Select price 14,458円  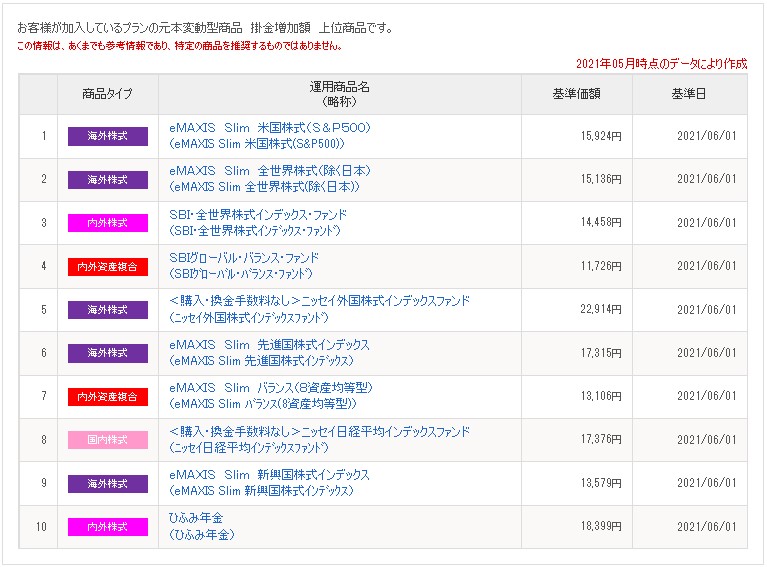click(x=601, y=222)
